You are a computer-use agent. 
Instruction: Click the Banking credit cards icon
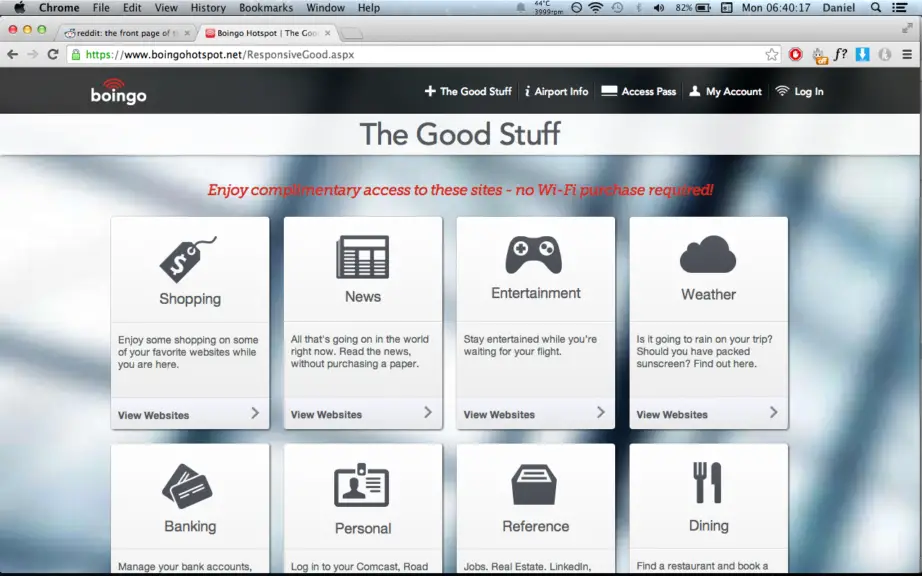[188, 486]
